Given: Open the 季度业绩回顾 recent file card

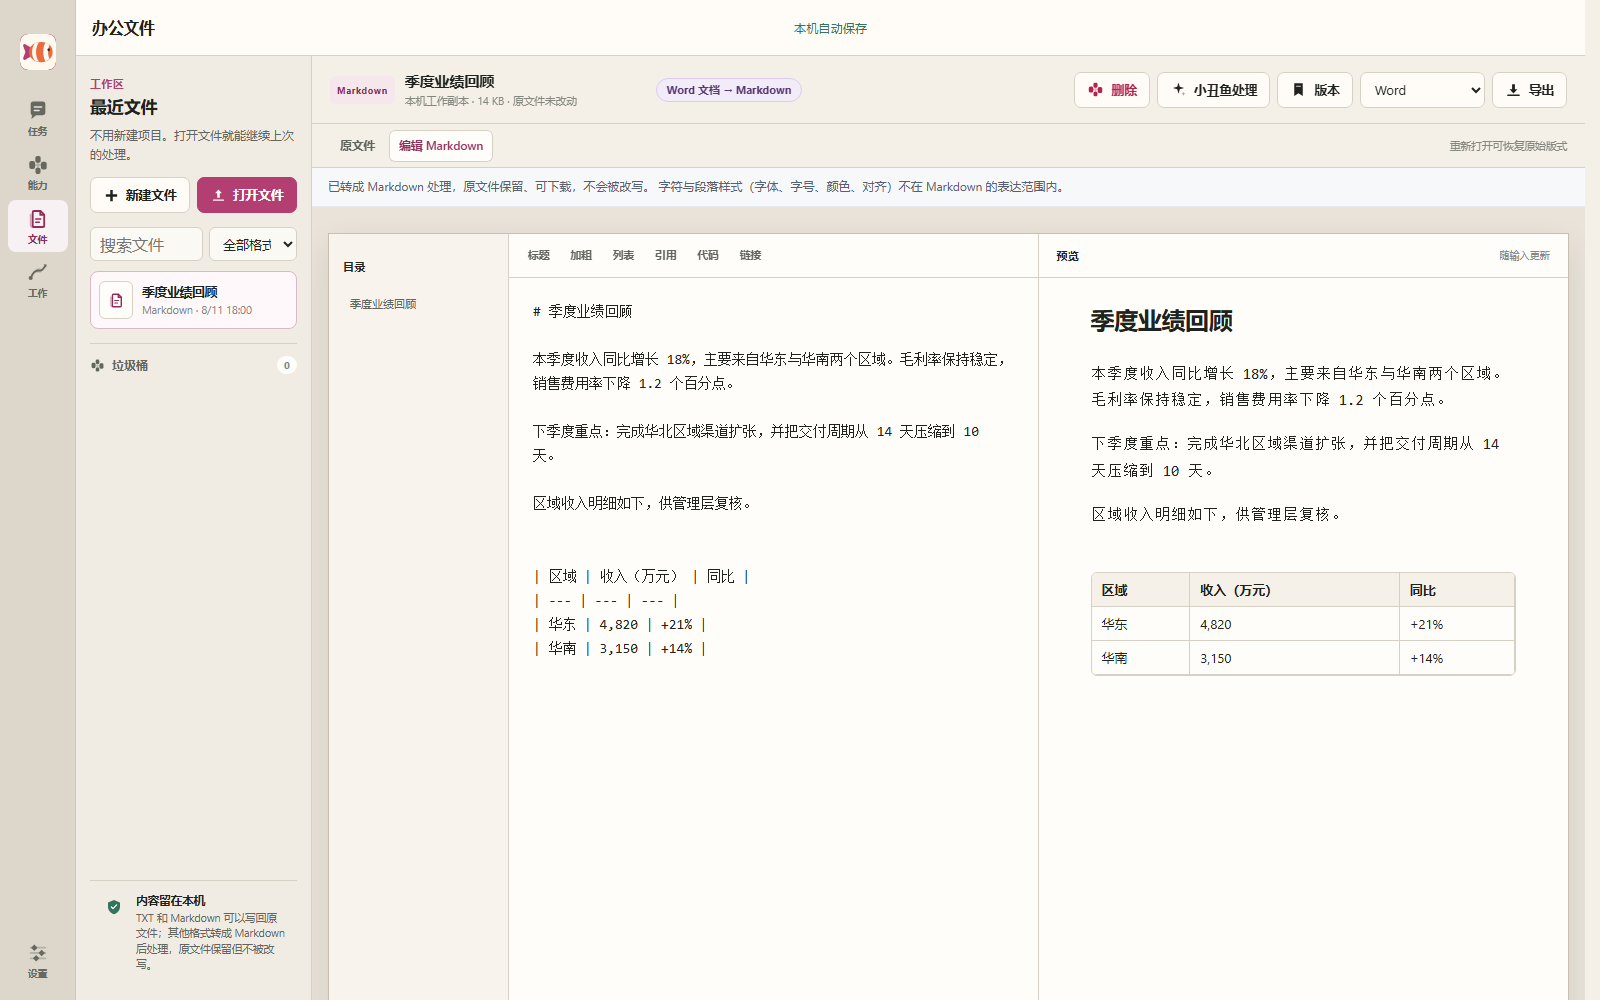Looking at the screenshot, I should tap(193, 300).
